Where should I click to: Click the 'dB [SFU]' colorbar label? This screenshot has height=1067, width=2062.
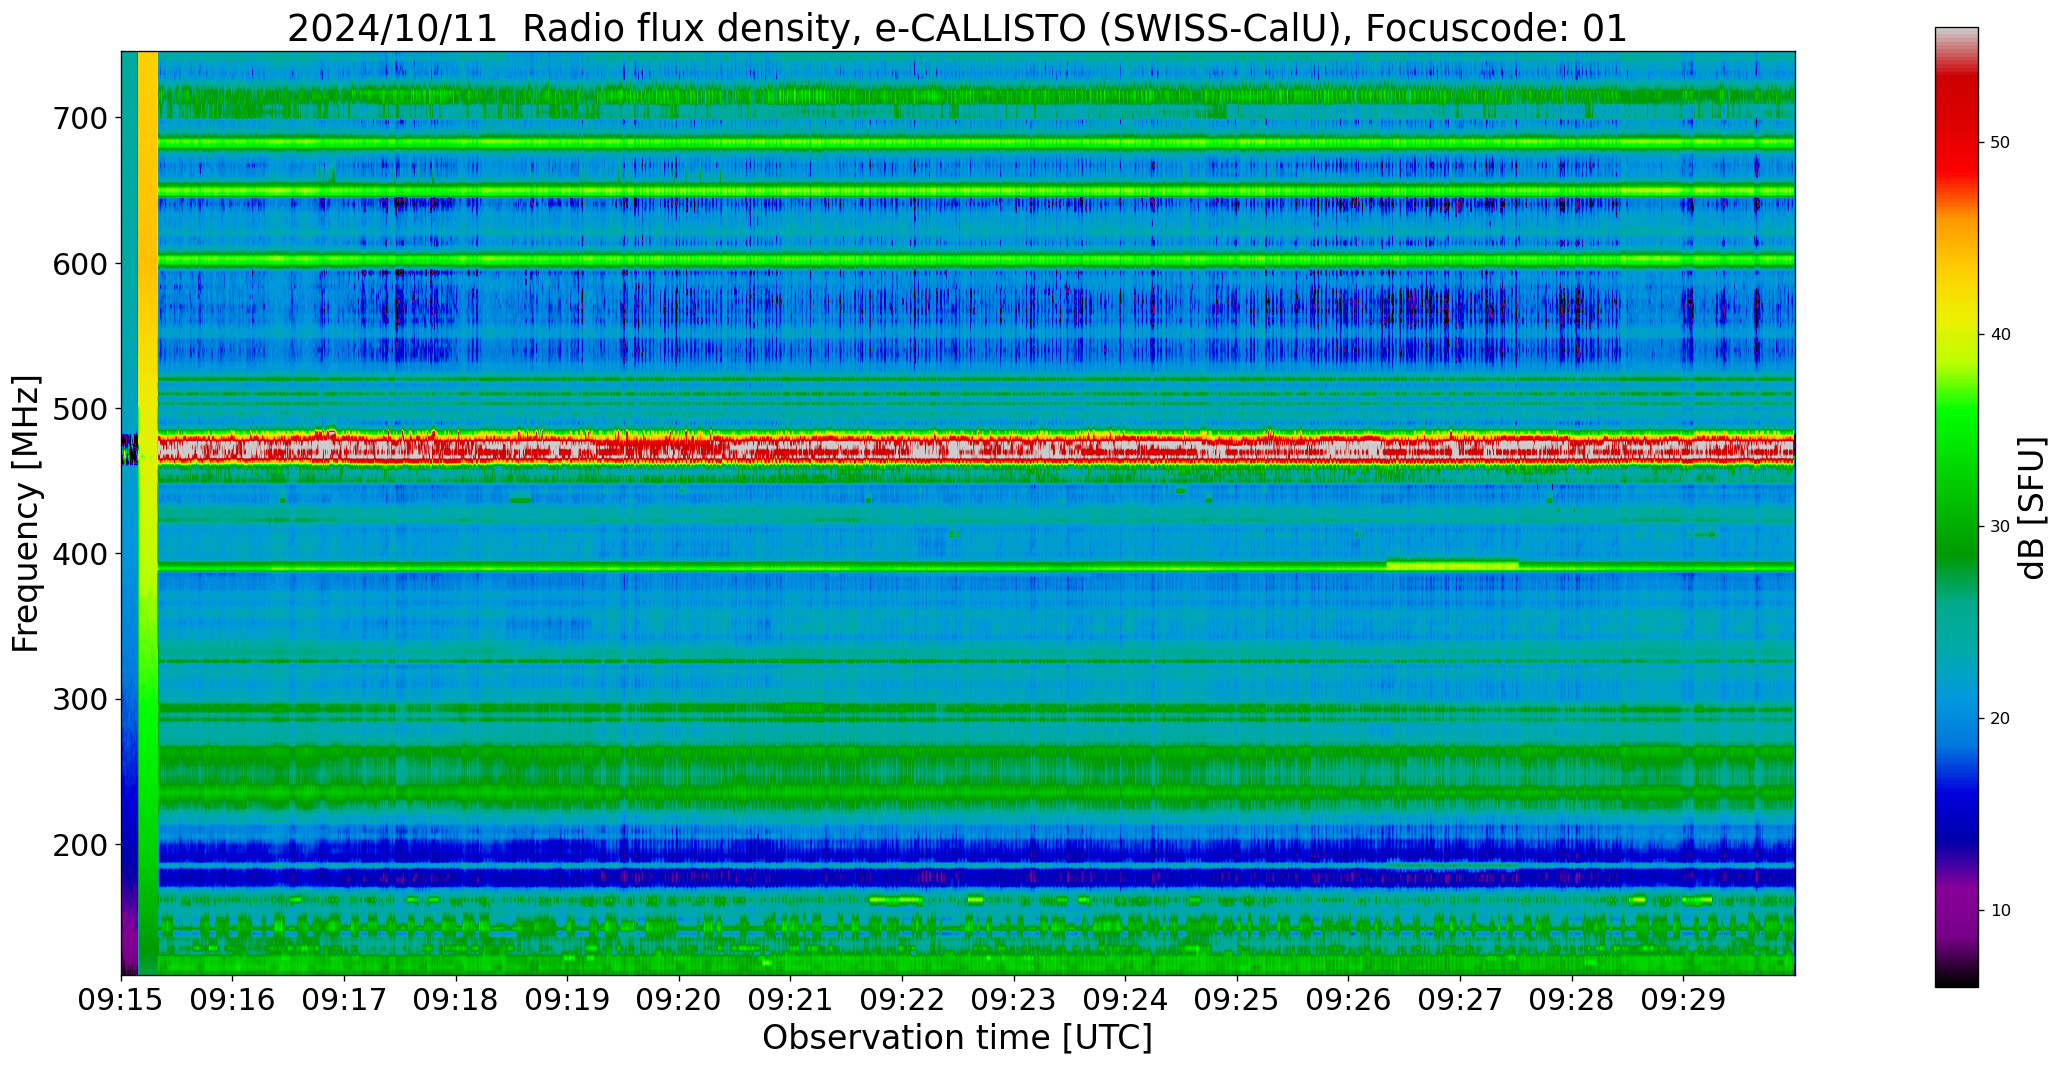tap(2032, 508)
